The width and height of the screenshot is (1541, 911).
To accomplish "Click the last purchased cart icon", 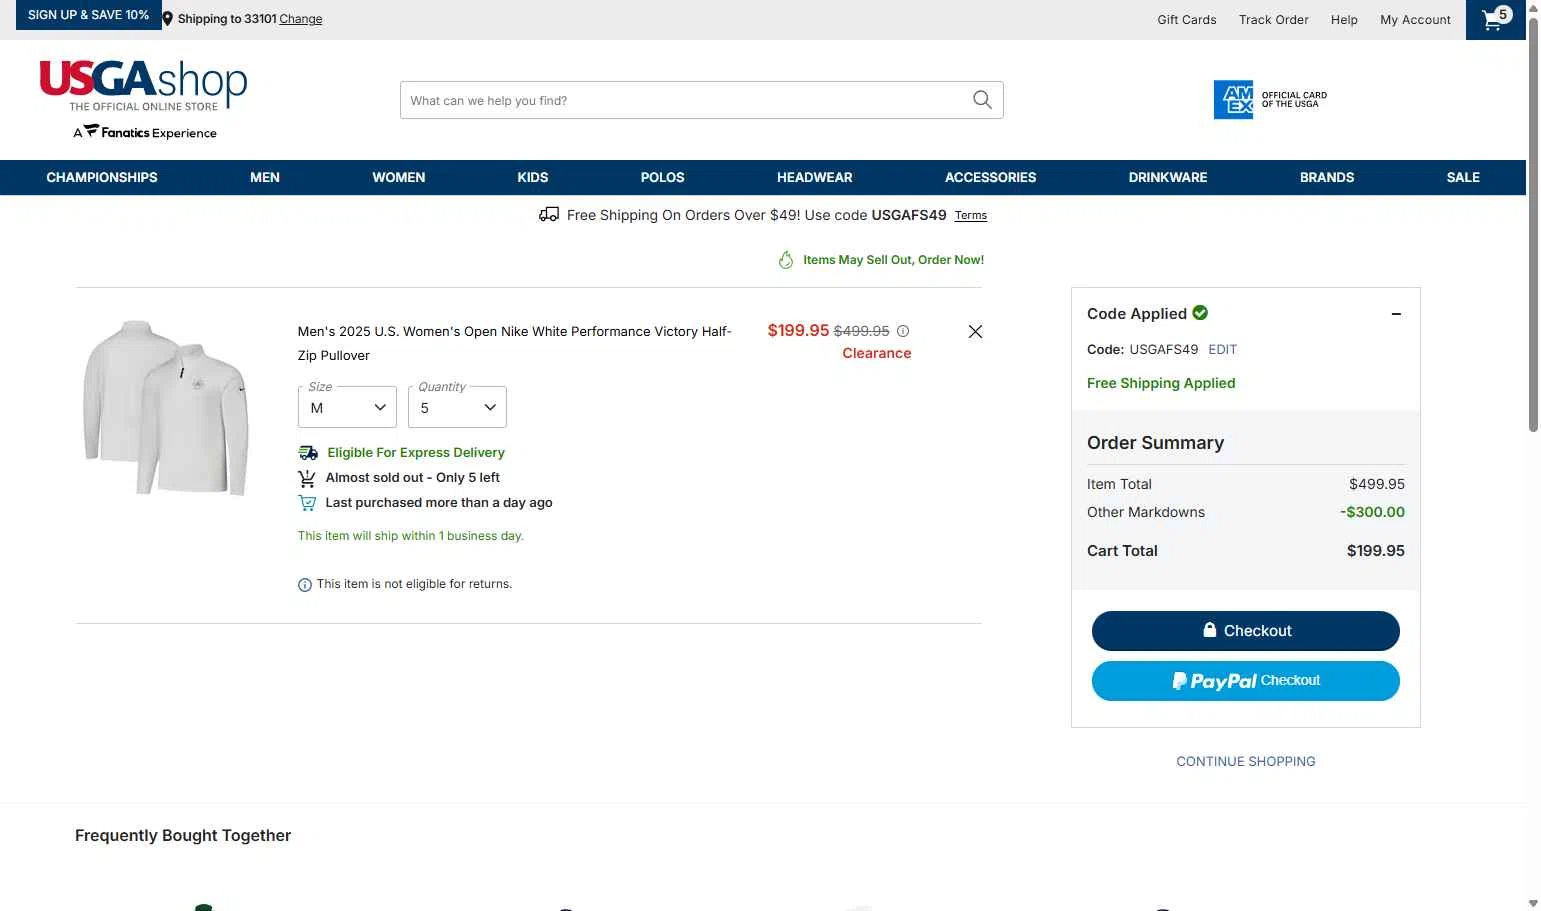I will (307, 503).
